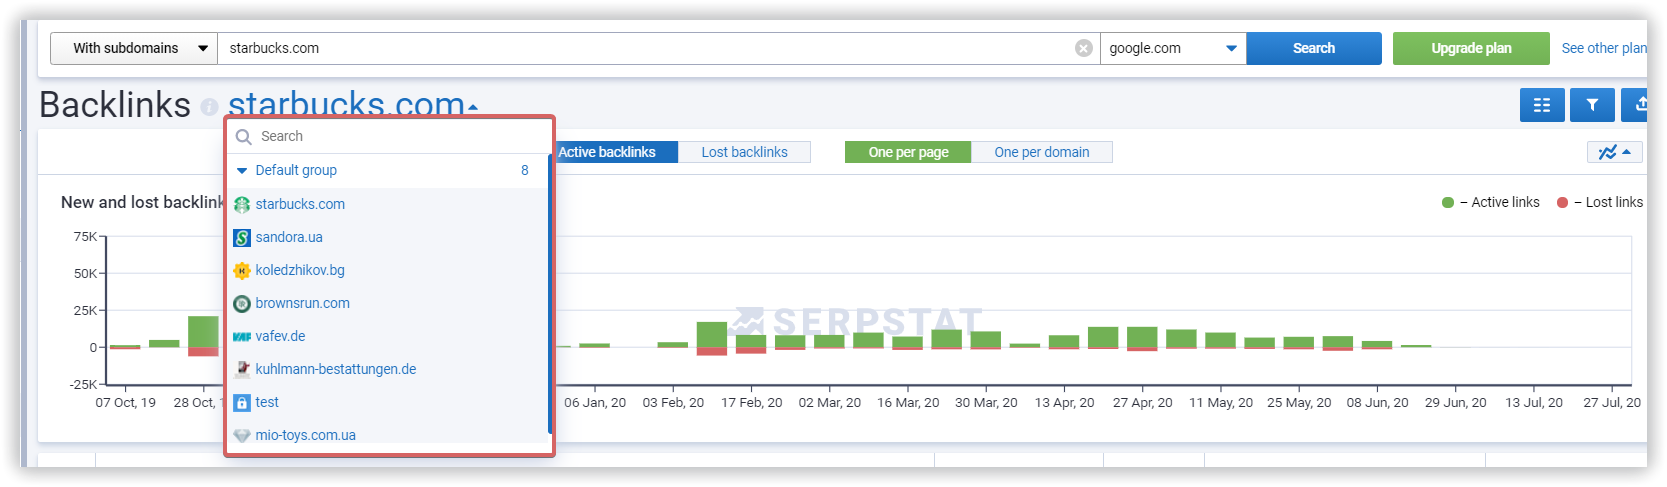Click the blue Search button
The image size is (1667, 487).
point(1314,48)
